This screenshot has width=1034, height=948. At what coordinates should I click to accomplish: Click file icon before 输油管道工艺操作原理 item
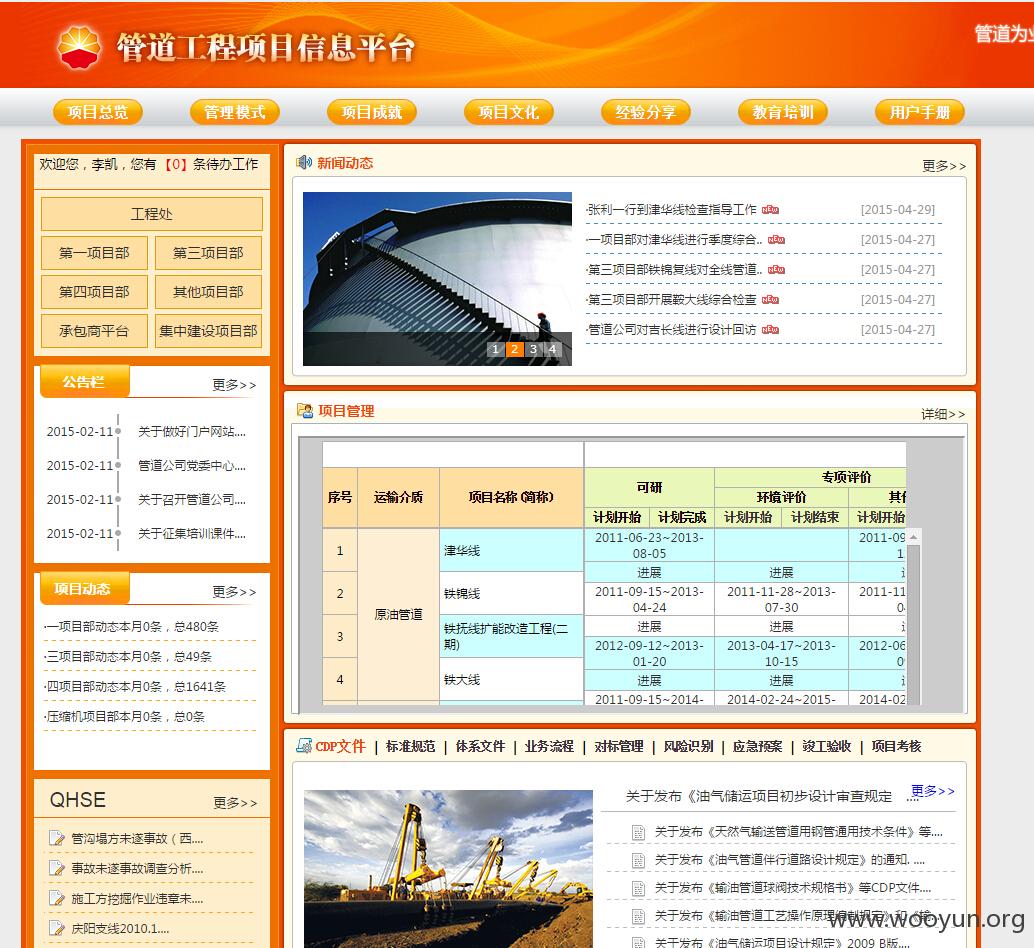point(638,916)
